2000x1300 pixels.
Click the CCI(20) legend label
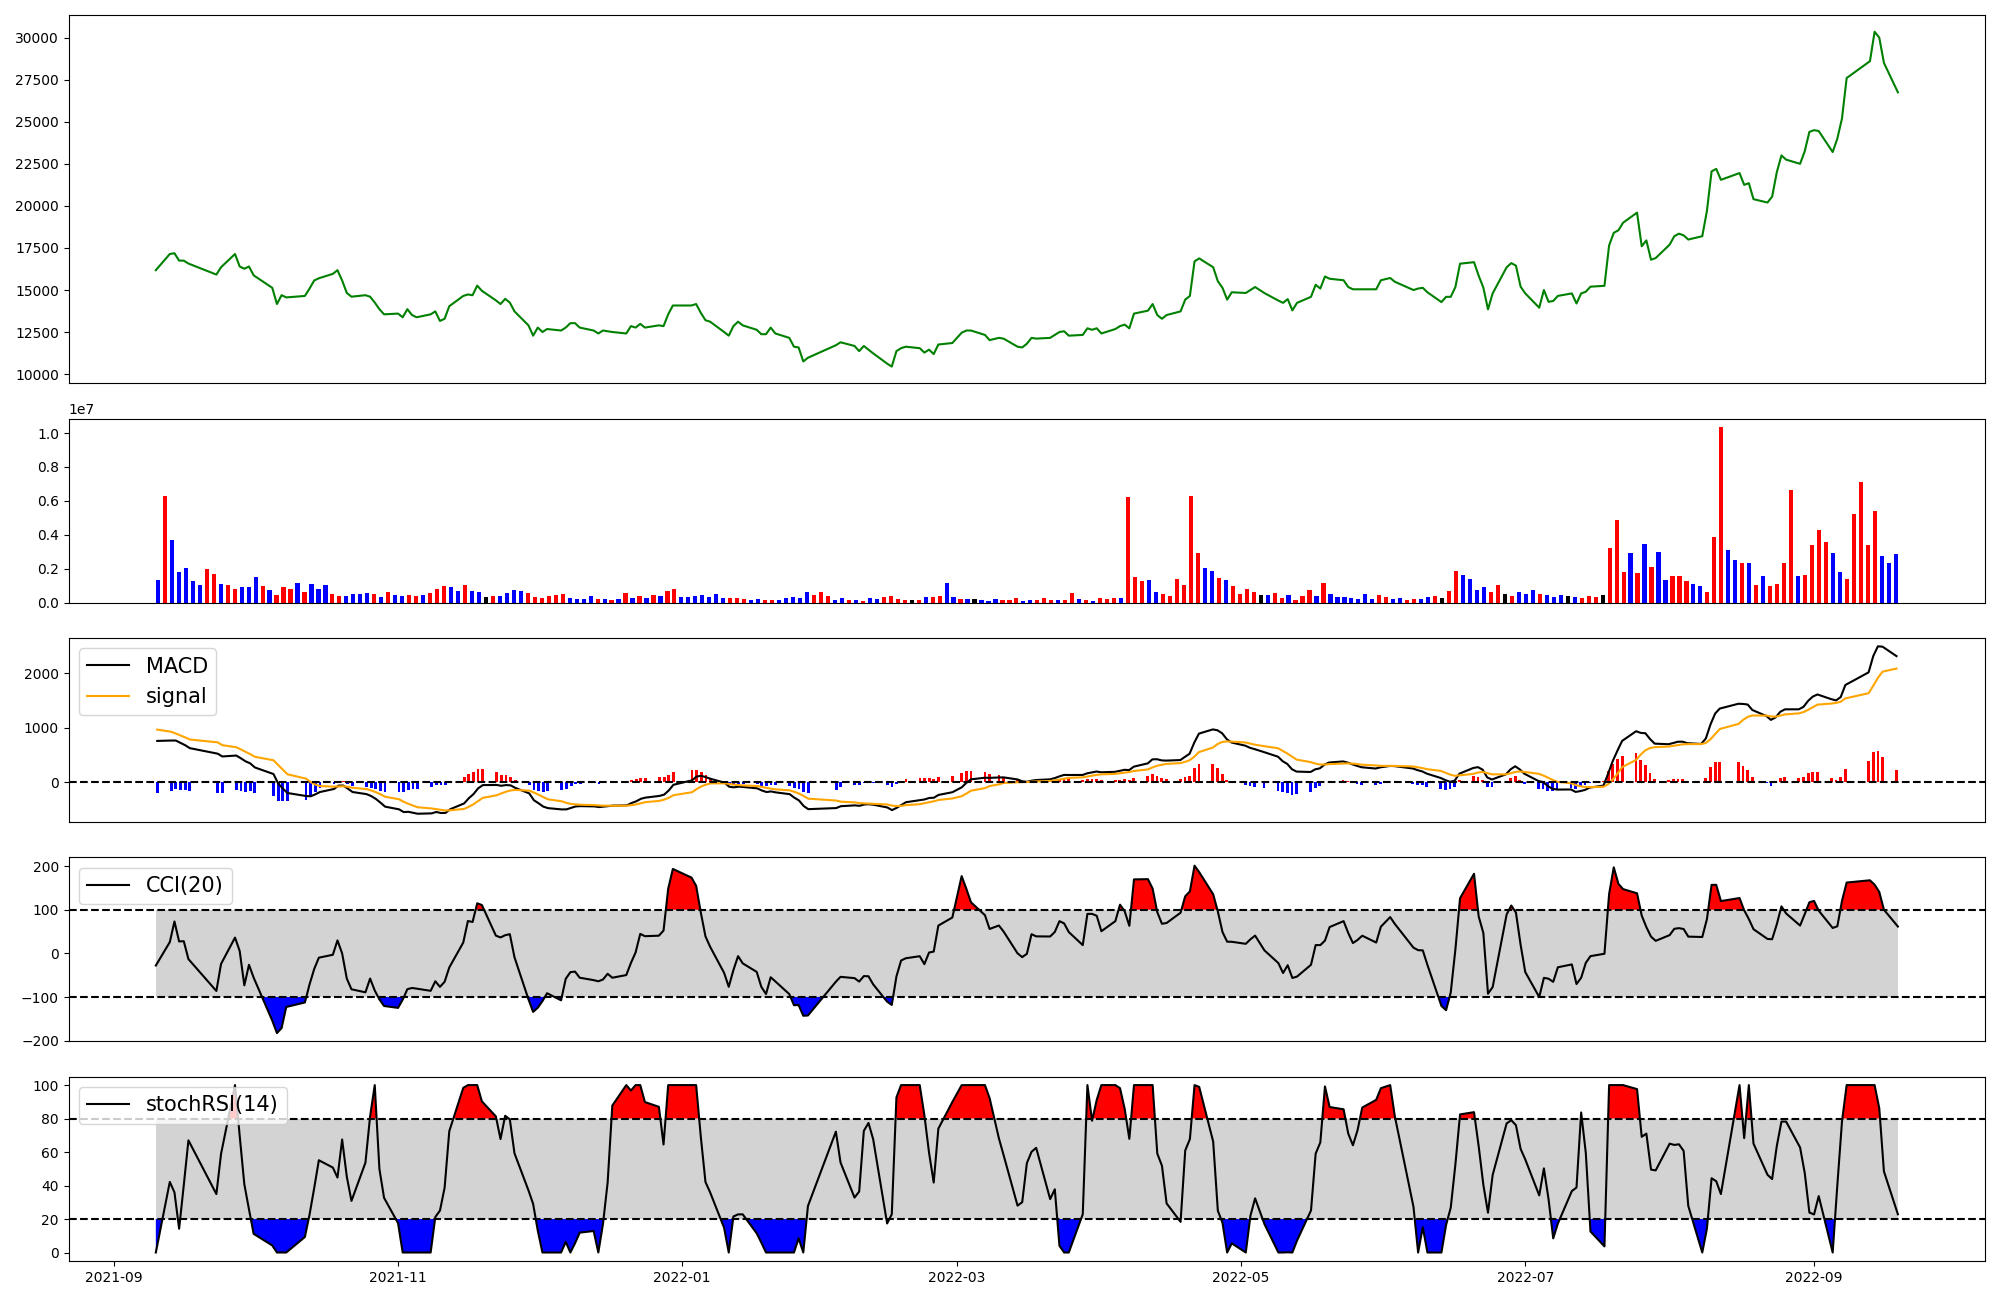[184, 885]
